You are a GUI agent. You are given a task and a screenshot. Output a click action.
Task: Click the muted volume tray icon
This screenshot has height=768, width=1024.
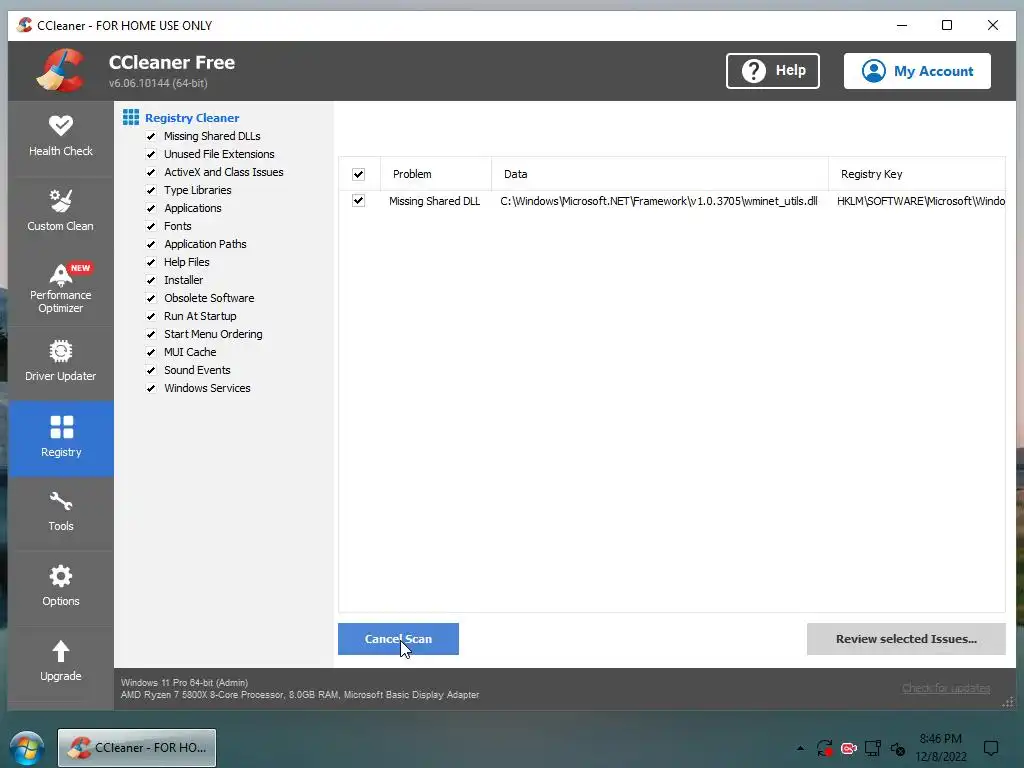click(x=898, y=748)
